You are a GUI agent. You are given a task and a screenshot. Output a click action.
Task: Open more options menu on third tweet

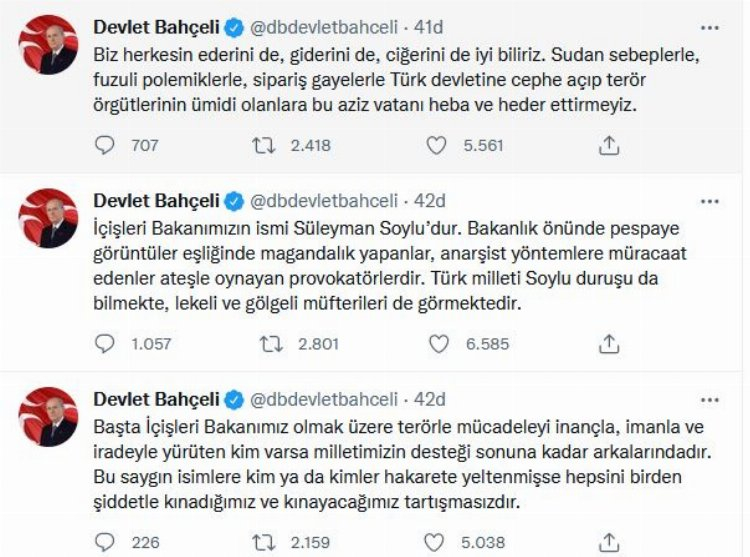click(709, 399)
